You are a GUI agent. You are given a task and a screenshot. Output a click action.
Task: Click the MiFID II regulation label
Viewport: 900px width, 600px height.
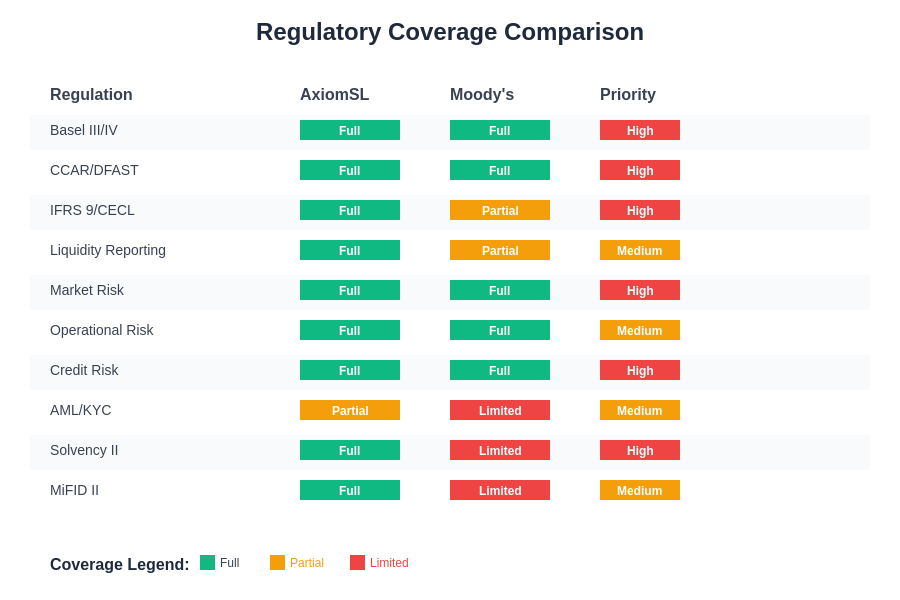coord(74,490)
